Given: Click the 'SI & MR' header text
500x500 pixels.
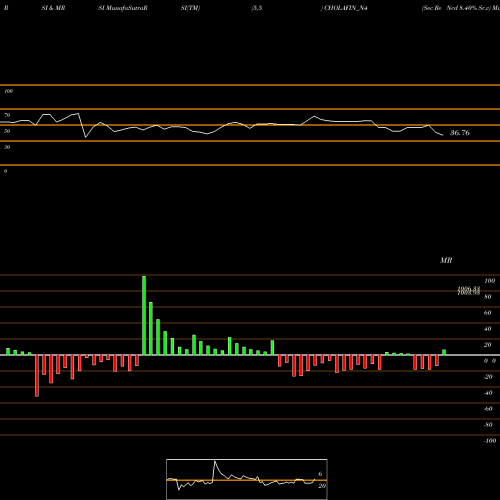Looking at the screenshot, I should pyautogui.click(x=53, y=8).
